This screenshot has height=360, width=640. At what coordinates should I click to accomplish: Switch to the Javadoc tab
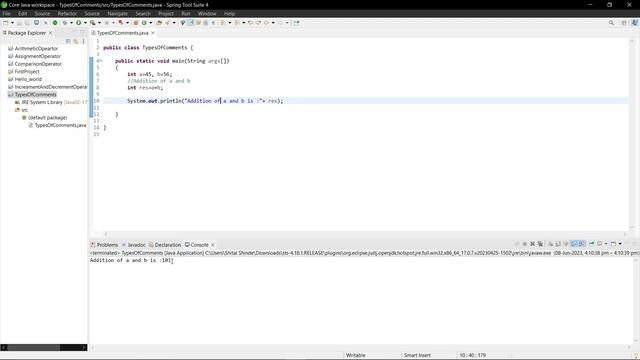point(133,245)
